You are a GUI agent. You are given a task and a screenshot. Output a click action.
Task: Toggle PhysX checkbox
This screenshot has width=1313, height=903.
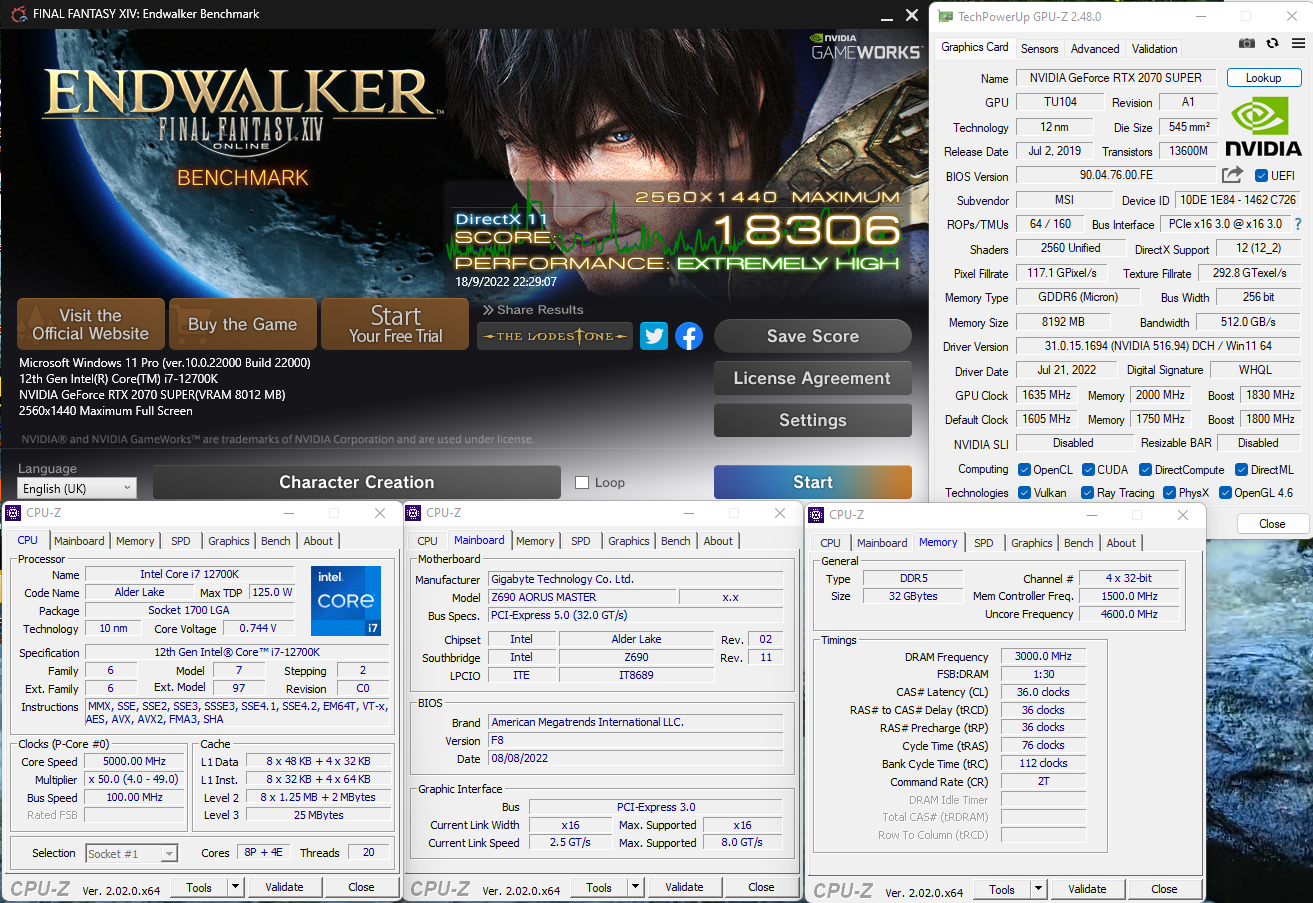point(1168,493)
